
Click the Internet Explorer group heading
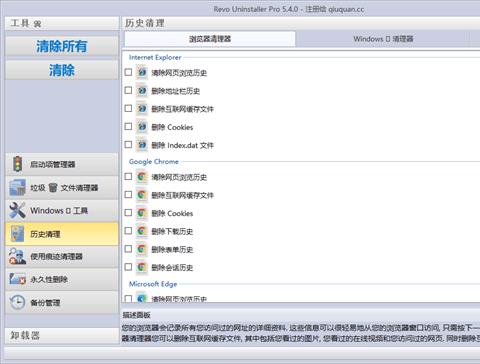click(155, 57)
